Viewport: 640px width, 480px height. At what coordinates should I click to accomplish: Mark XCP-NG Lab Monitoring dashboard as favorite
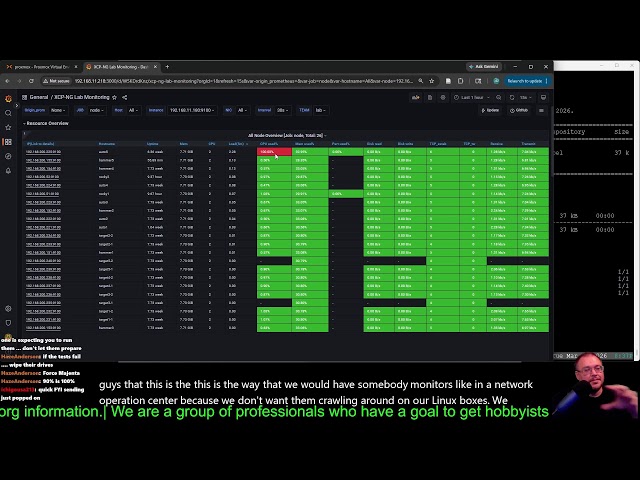click(x=115, y=98)
